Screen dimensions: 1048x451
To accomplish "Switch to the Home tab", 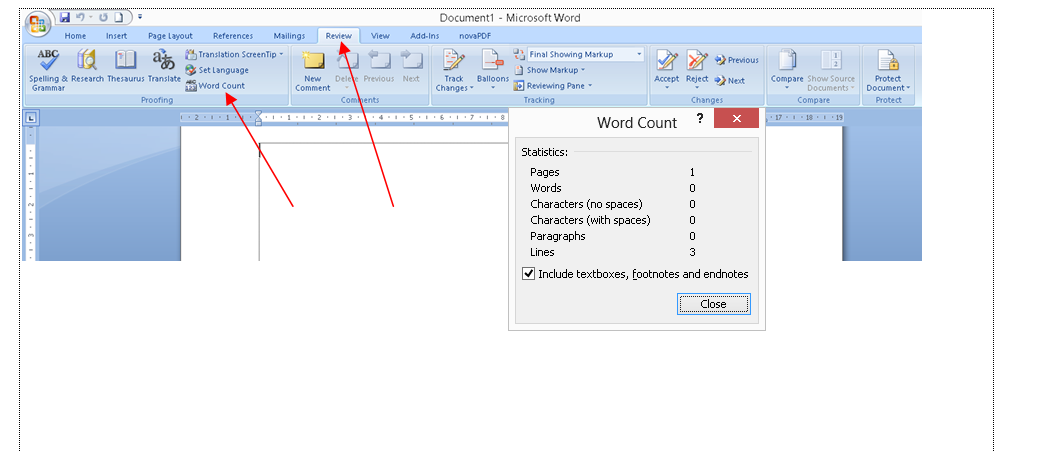I will [75, 36].
